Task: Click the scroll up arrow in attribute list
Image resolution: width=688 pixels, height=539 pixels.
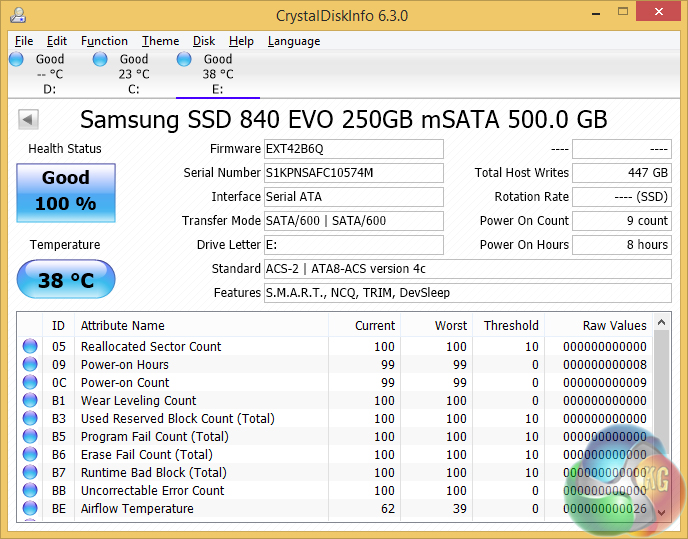Action: coord(662,324)
